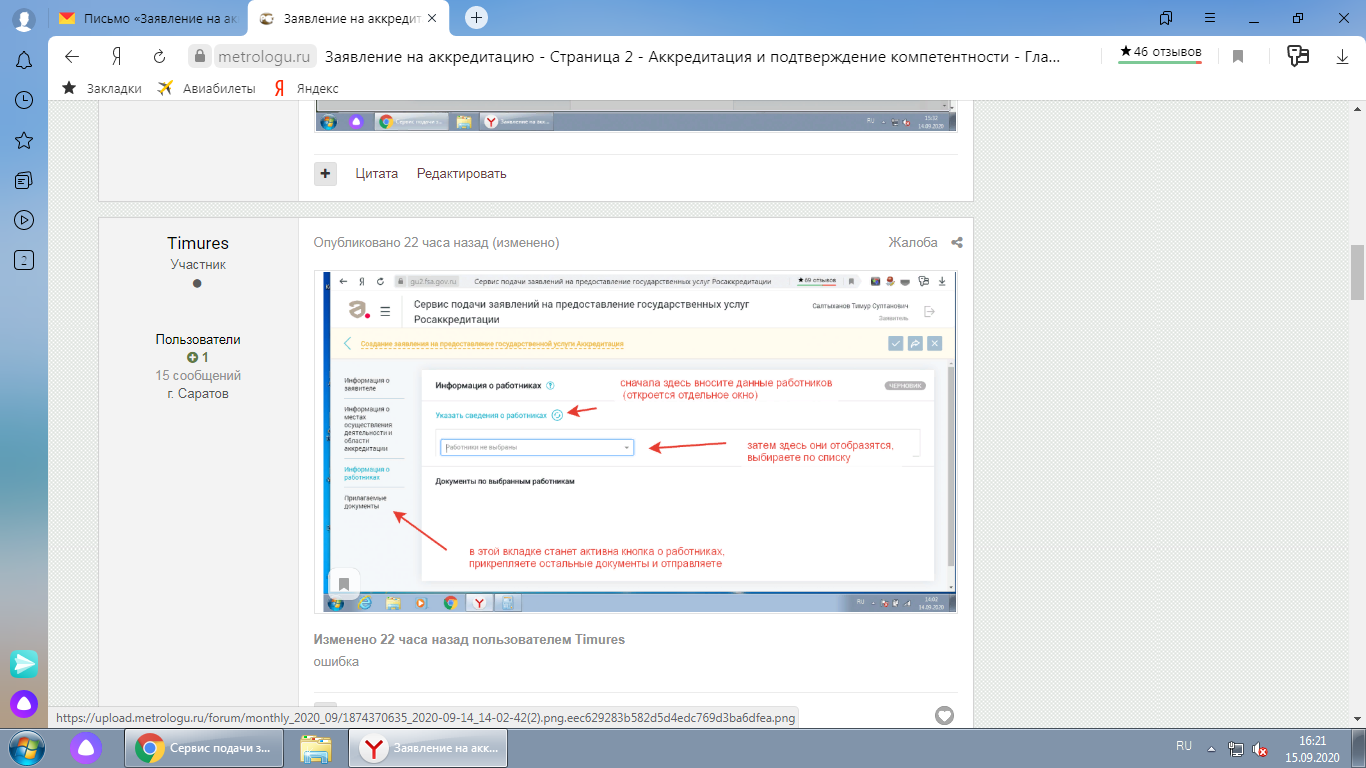This screenshot has width=1366, height=768.
Task: Open the downloads arrow icon
Action: 1342,57
